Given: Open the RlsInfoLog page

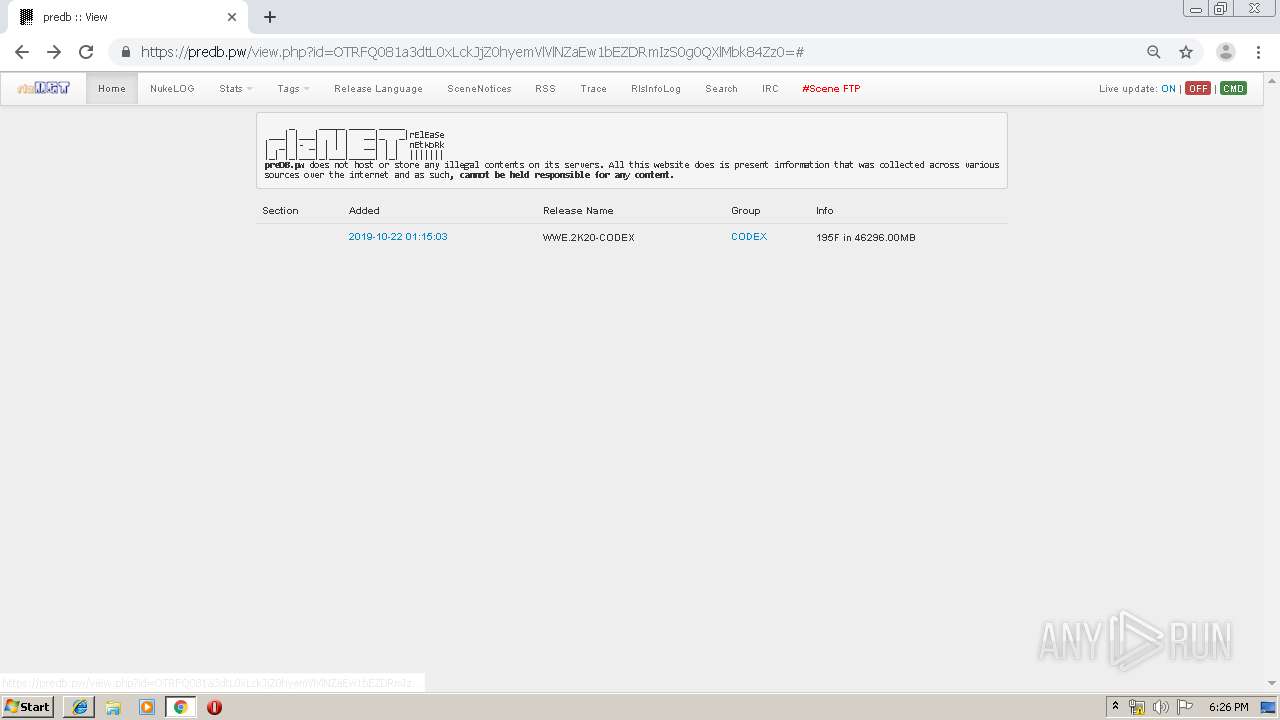Looking at the screenshot, I should point(656,89).
